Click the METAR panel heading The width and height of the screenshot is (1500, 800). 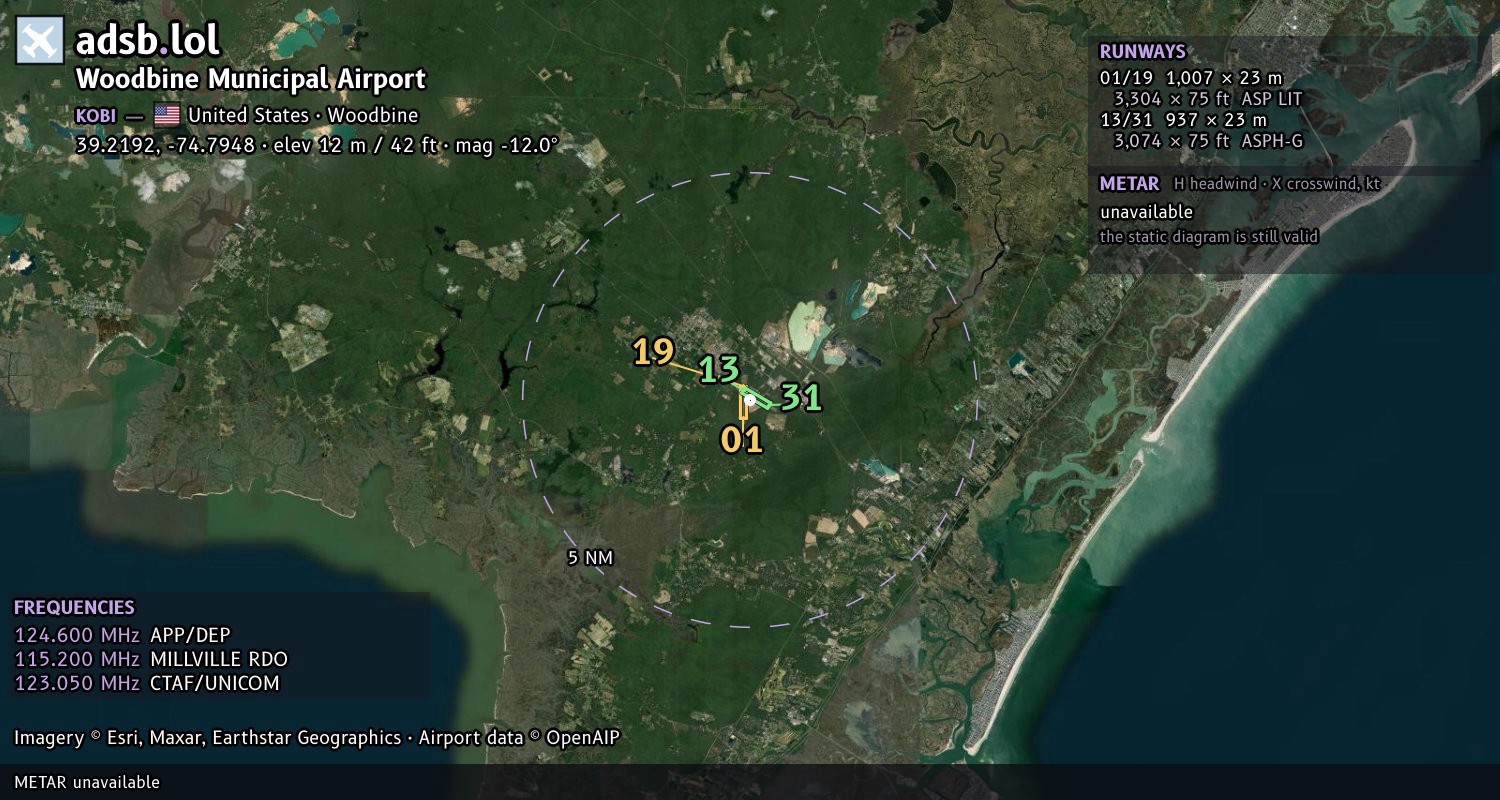(1130, 184)
